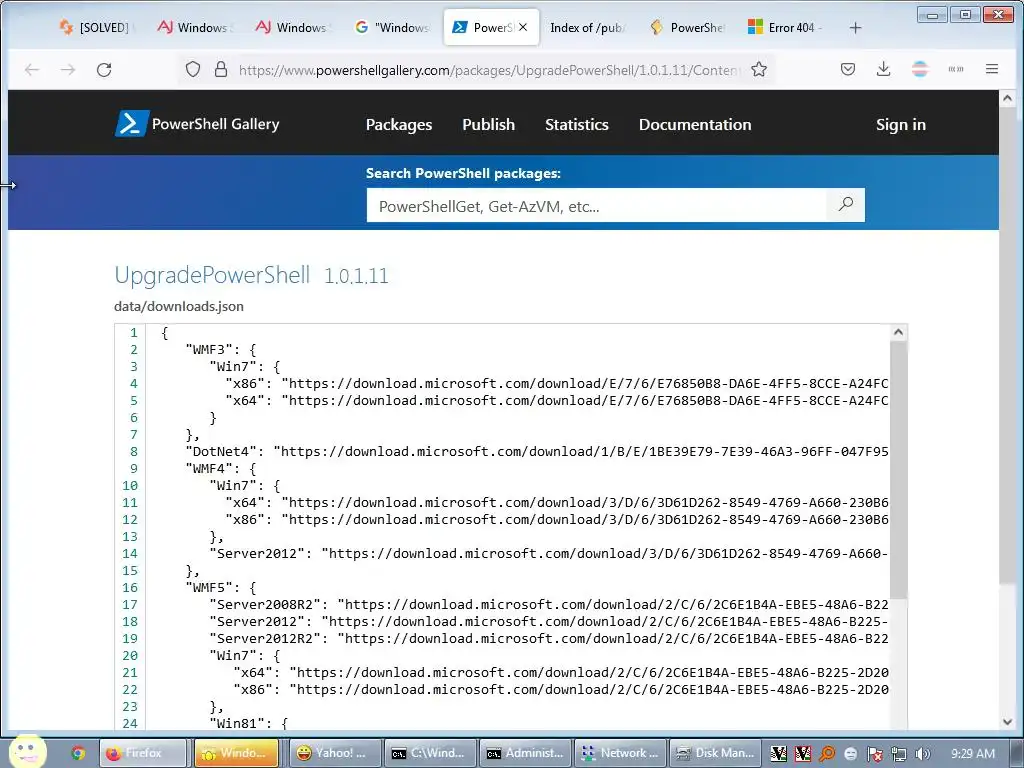Open the smiley face tray icon
Screen dimensions: 1024x768
pos(850,754)
